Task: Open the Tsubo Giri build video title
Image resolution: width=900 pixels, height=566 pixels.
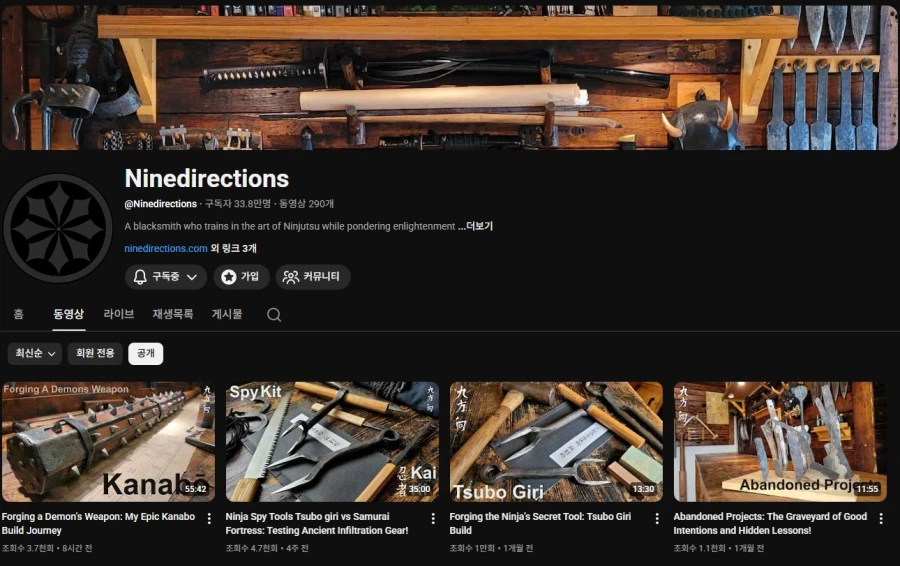Action: [540, 523]
